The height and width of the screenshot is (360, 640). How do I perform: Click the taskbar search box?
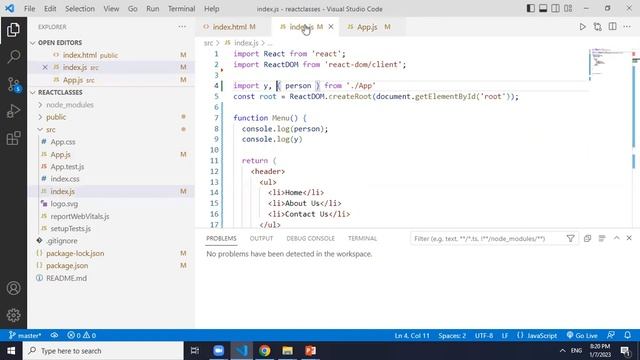coord(103,351)
